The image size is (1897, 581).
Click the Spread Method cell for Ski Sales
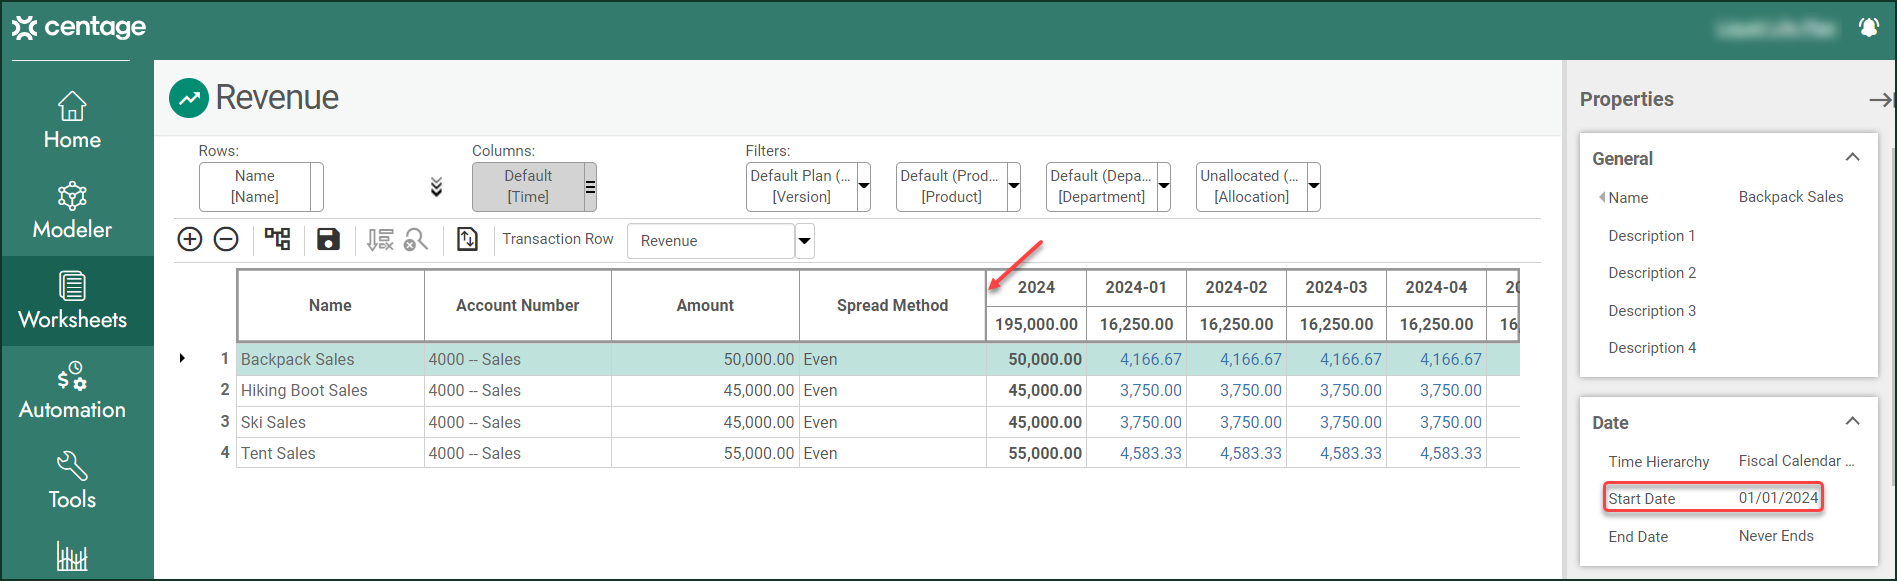click(892, 422)
